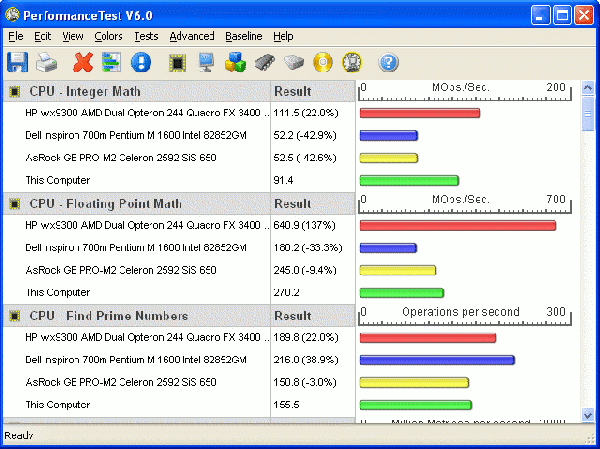This screenshot has height=449, width=600.
Task: Select Dell Inspiron row under Floating Point Math
Action: point(179,248)
